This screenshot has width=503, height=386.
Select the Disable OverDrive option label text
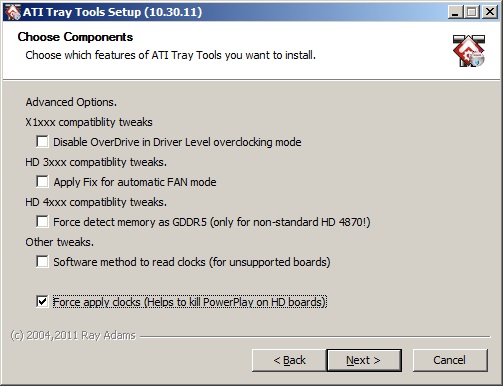pyautogui.click(x=177, y=142)
